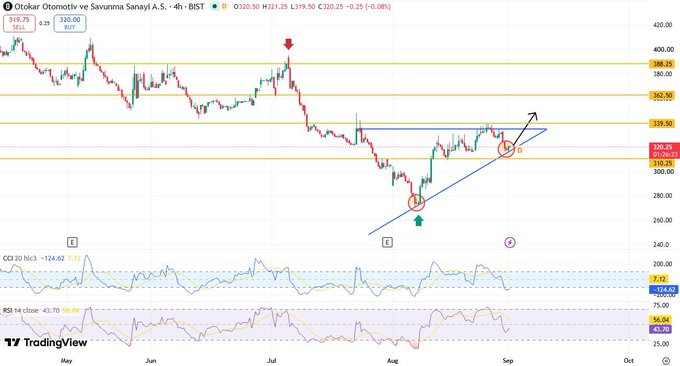Open the Otokar symbol title
The width and height of the screenshot is (680, 366).
[x=90, y=7]
